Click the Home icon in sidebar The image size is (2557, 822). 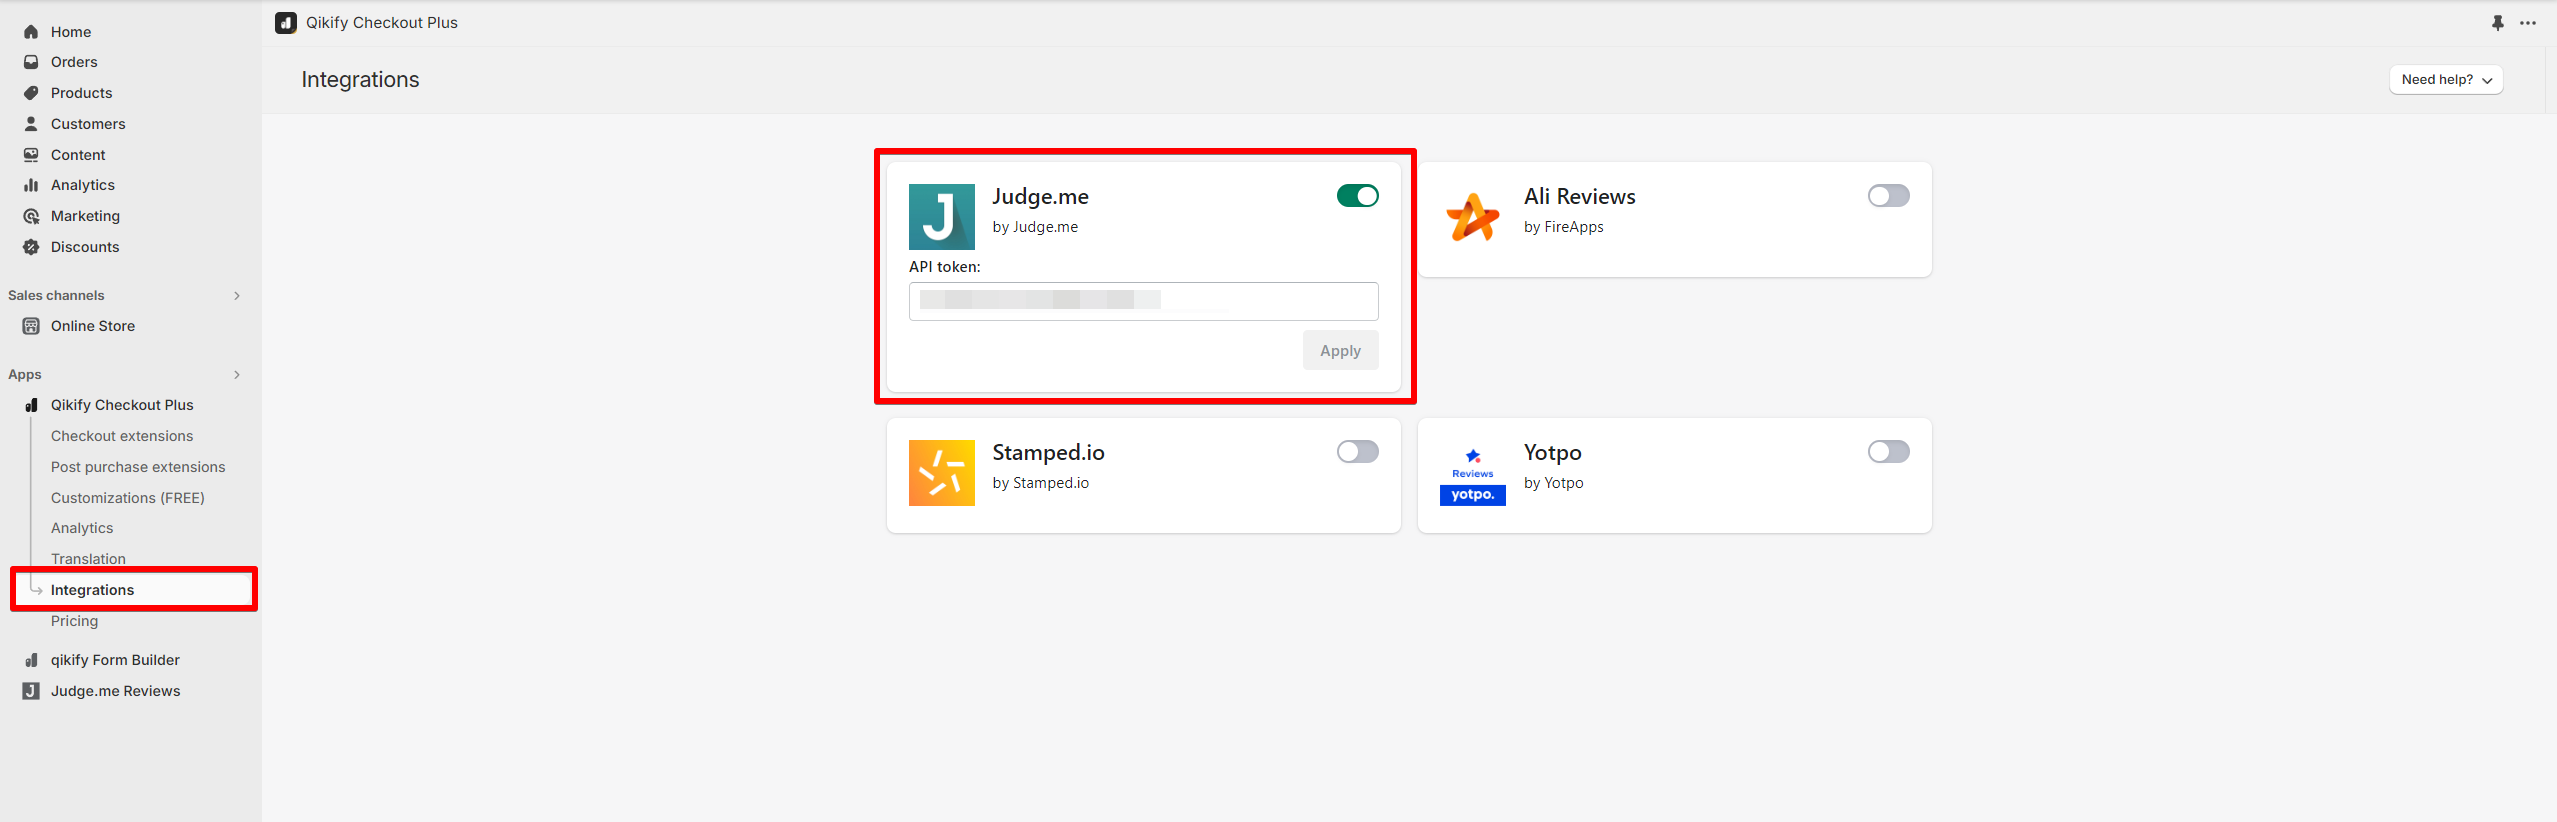click(31, 32)
